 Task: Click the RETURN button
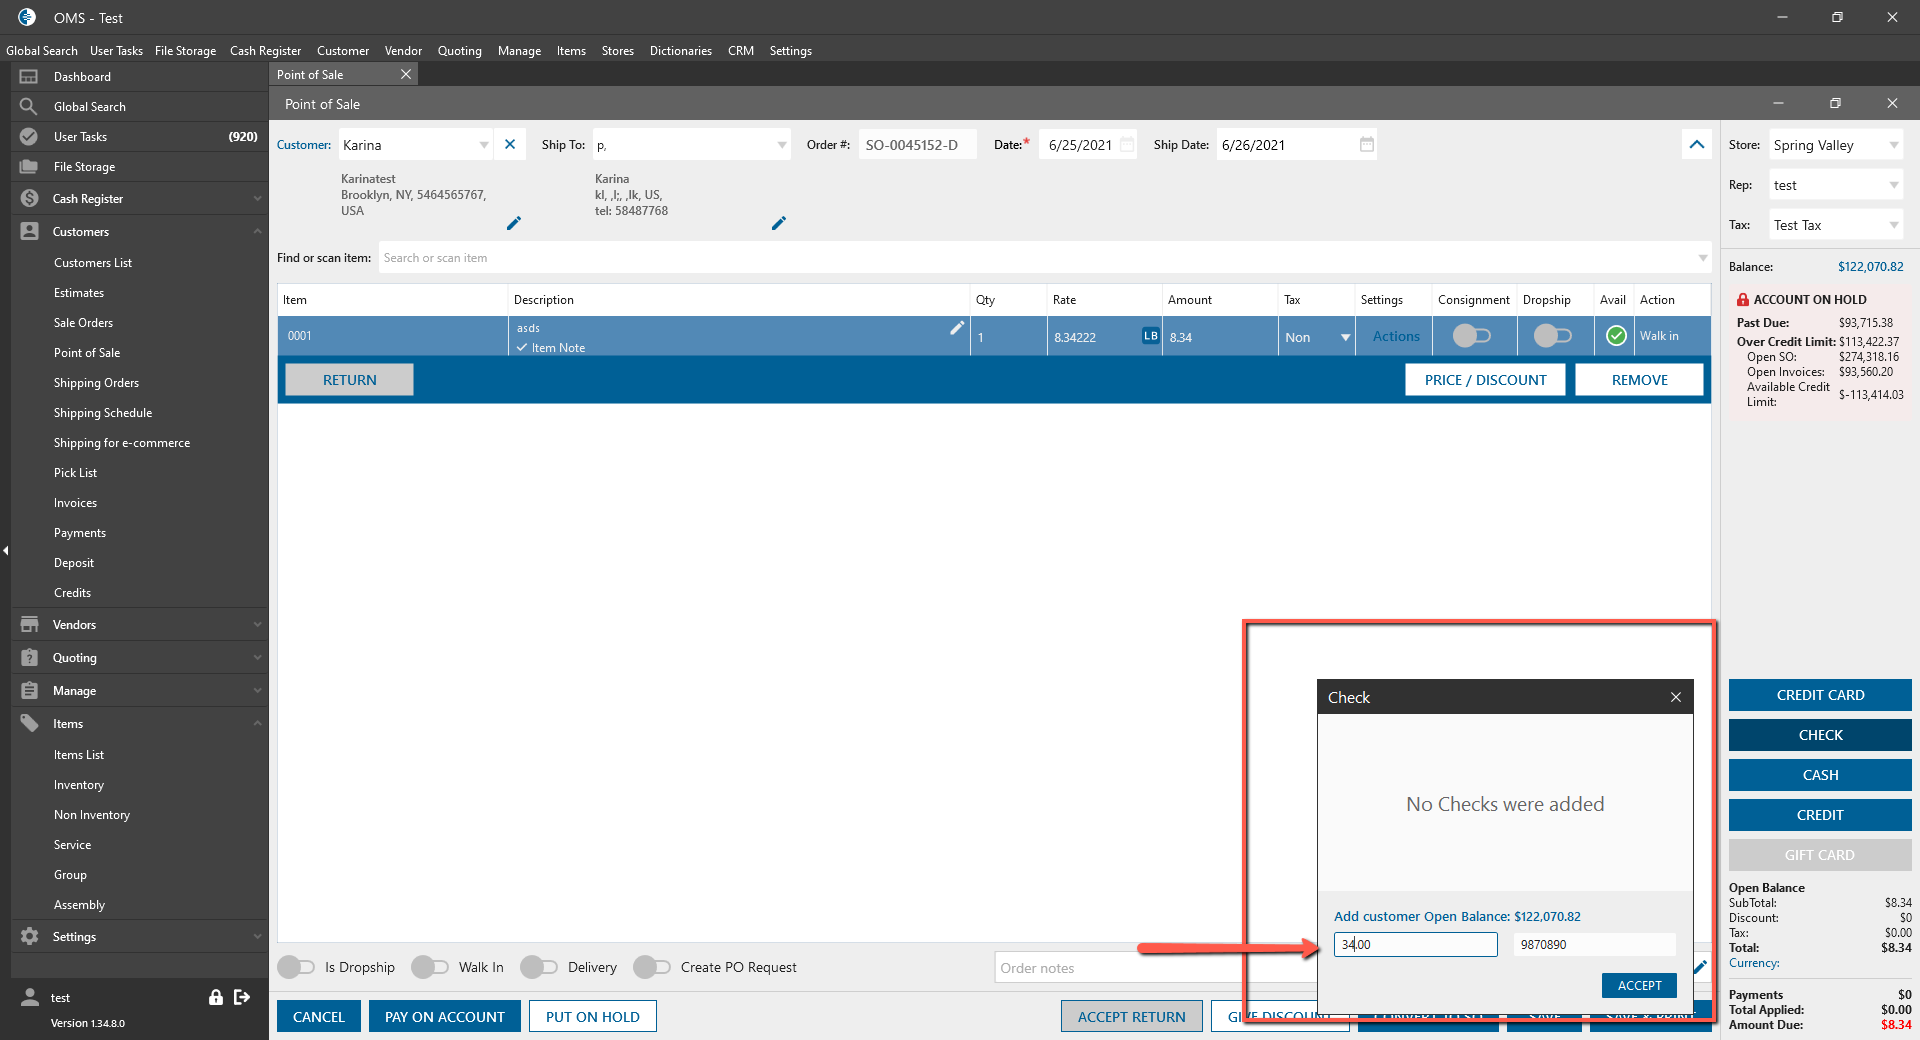350,380
